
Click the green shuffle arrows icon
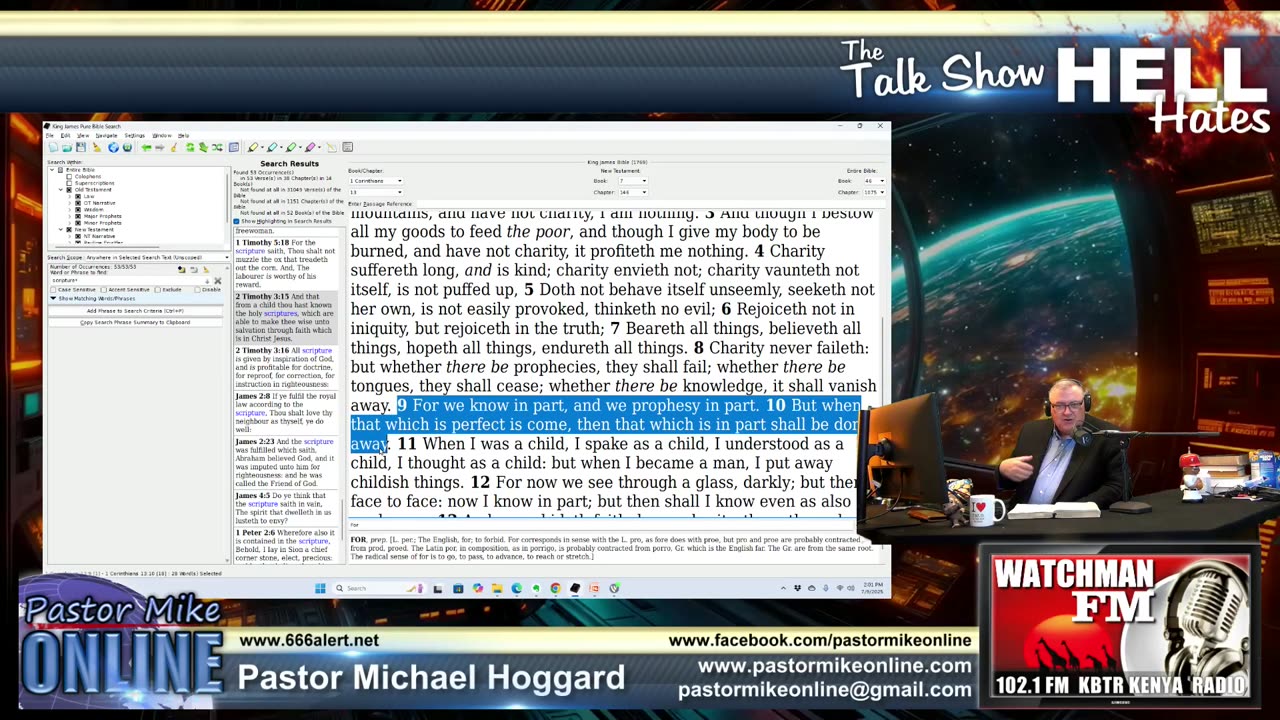coord(217,147)
